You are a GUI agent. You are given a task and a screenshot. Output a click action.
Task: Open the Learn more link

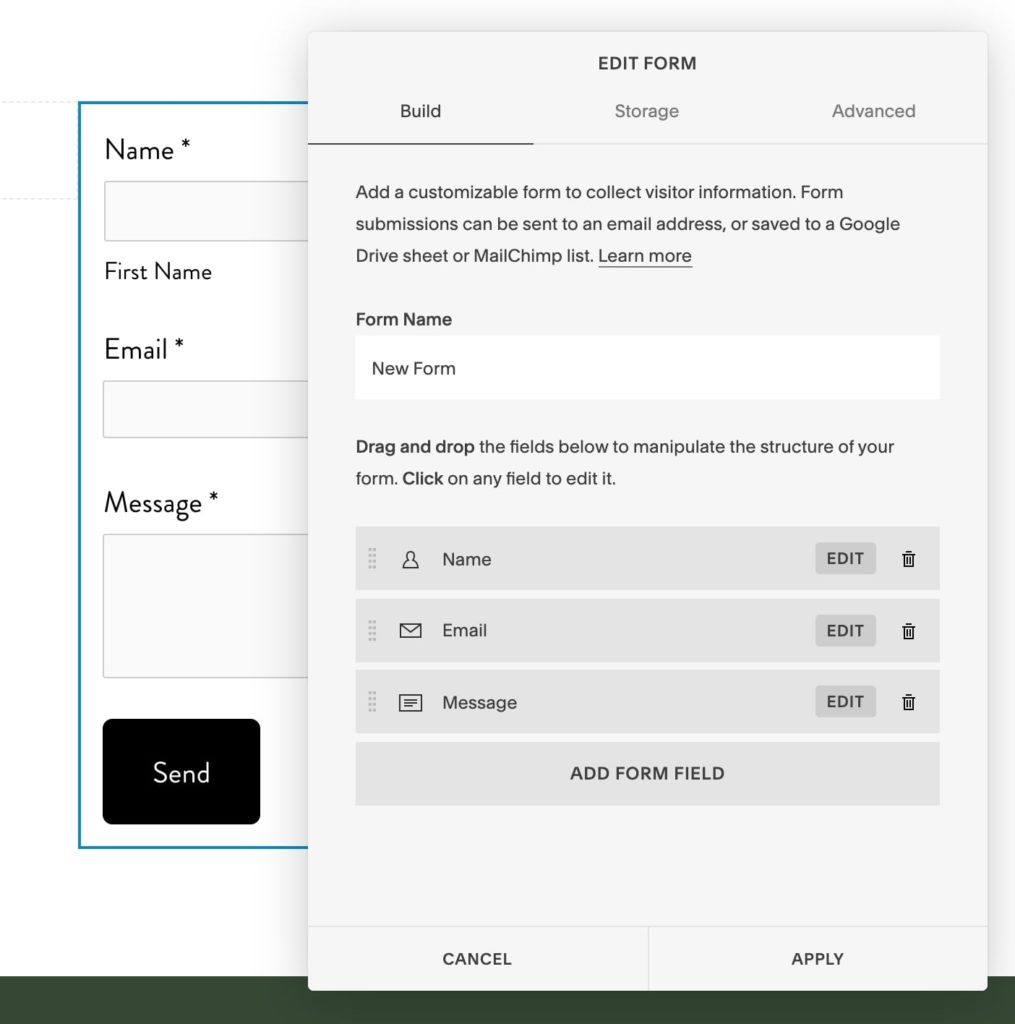tap(645, 255)
